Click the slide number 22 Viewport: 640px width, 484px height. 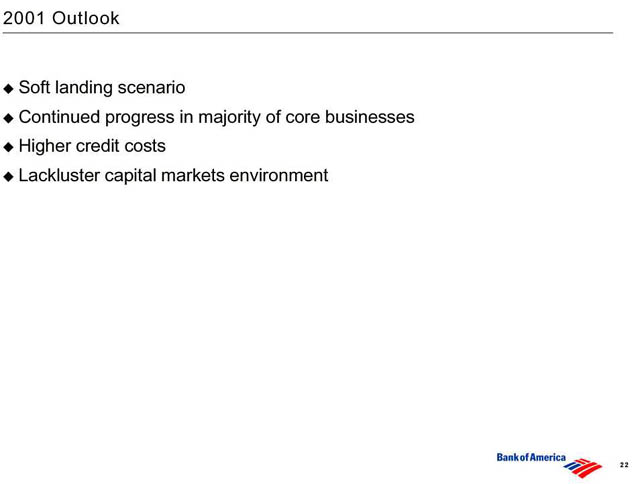(624, 465)
